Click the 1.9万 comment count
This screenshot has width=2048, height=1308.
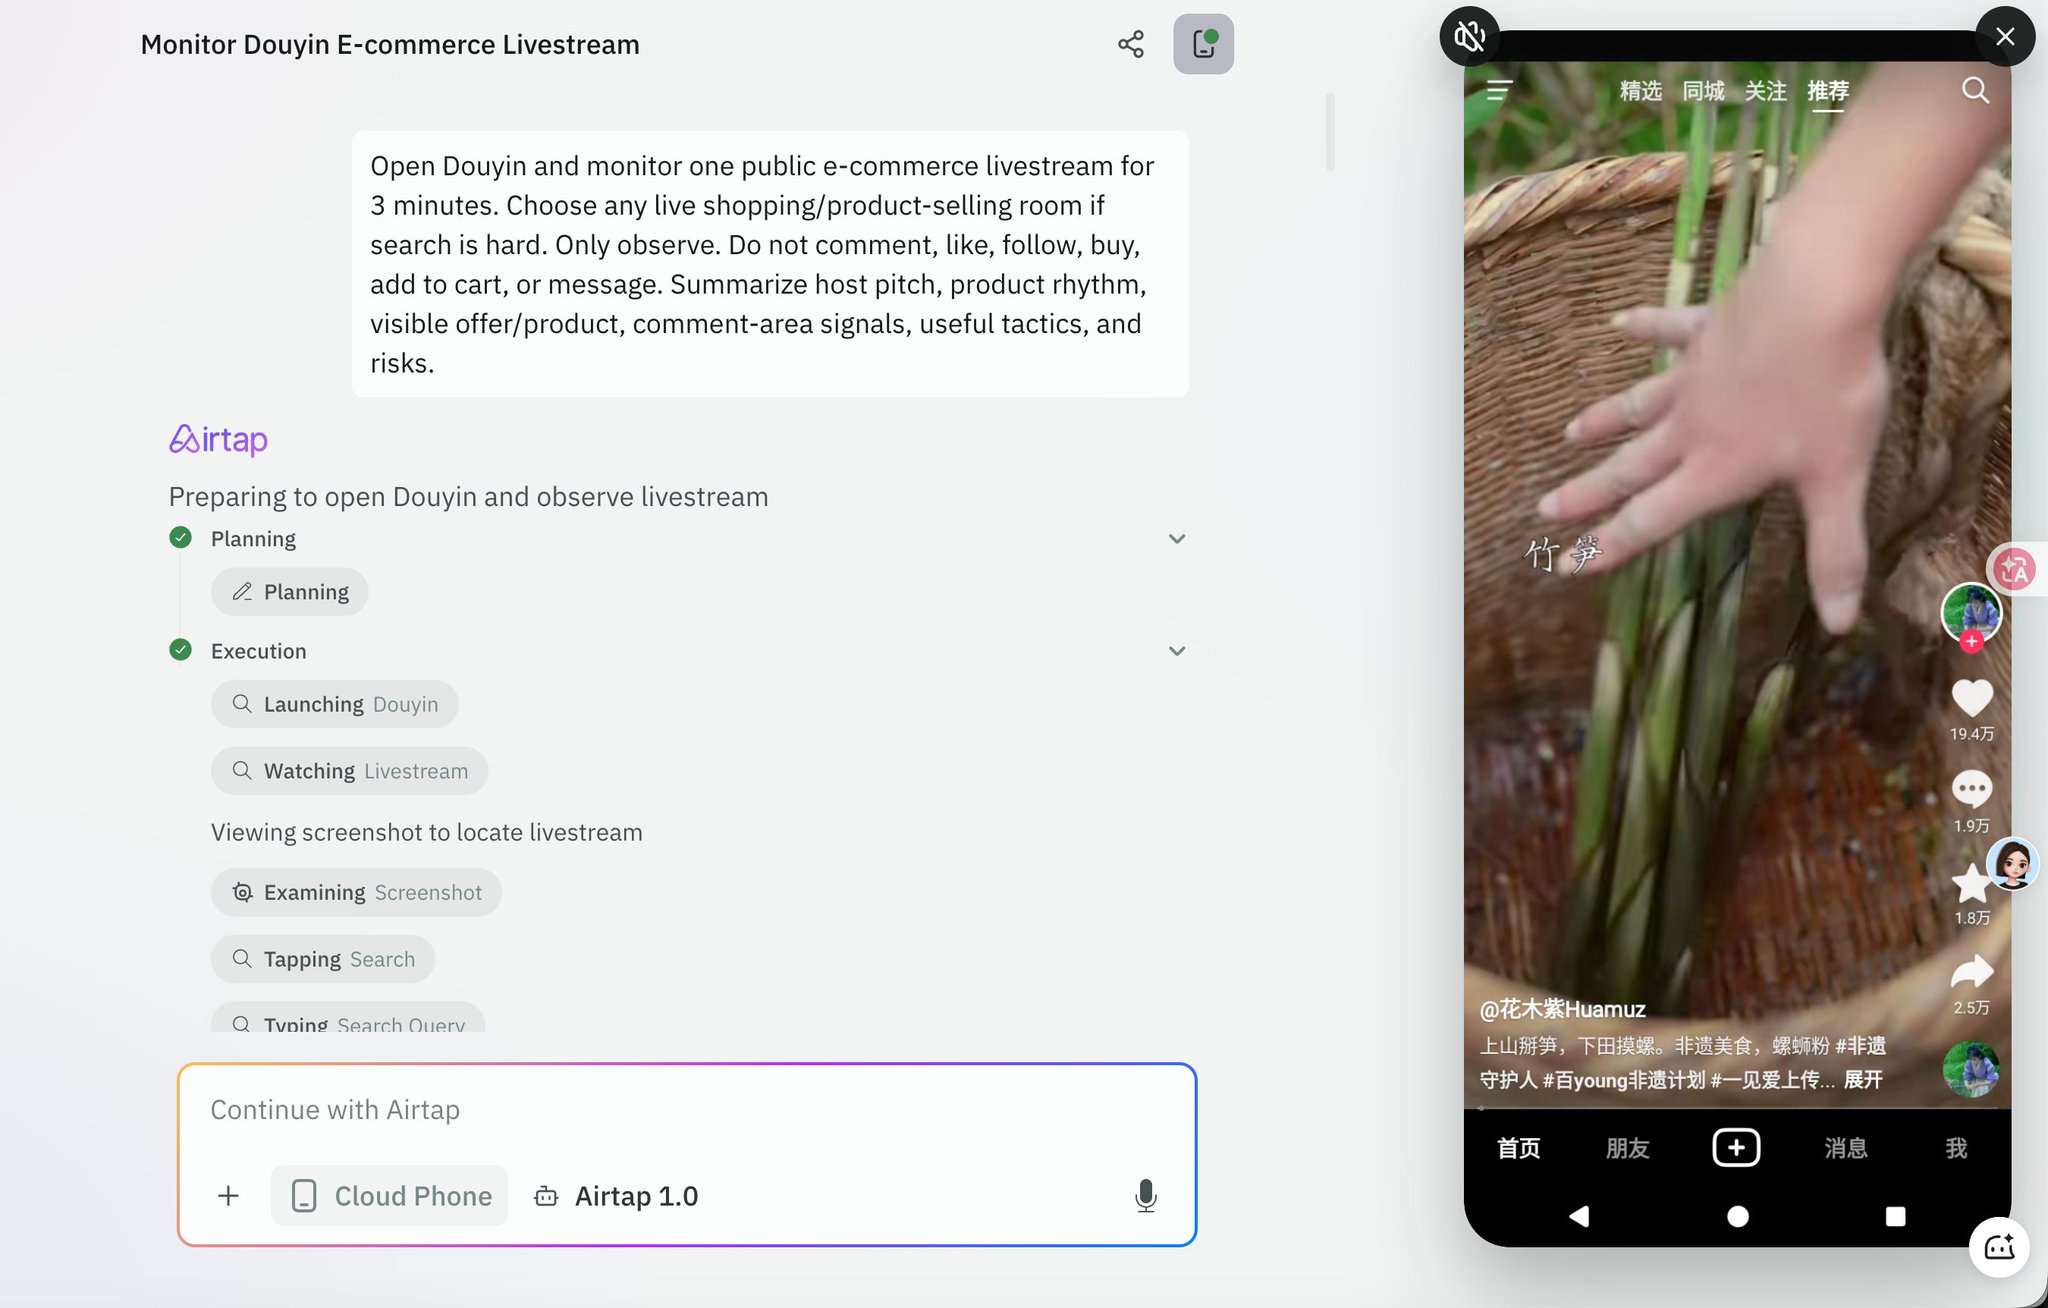click(x=1972, y=826)
